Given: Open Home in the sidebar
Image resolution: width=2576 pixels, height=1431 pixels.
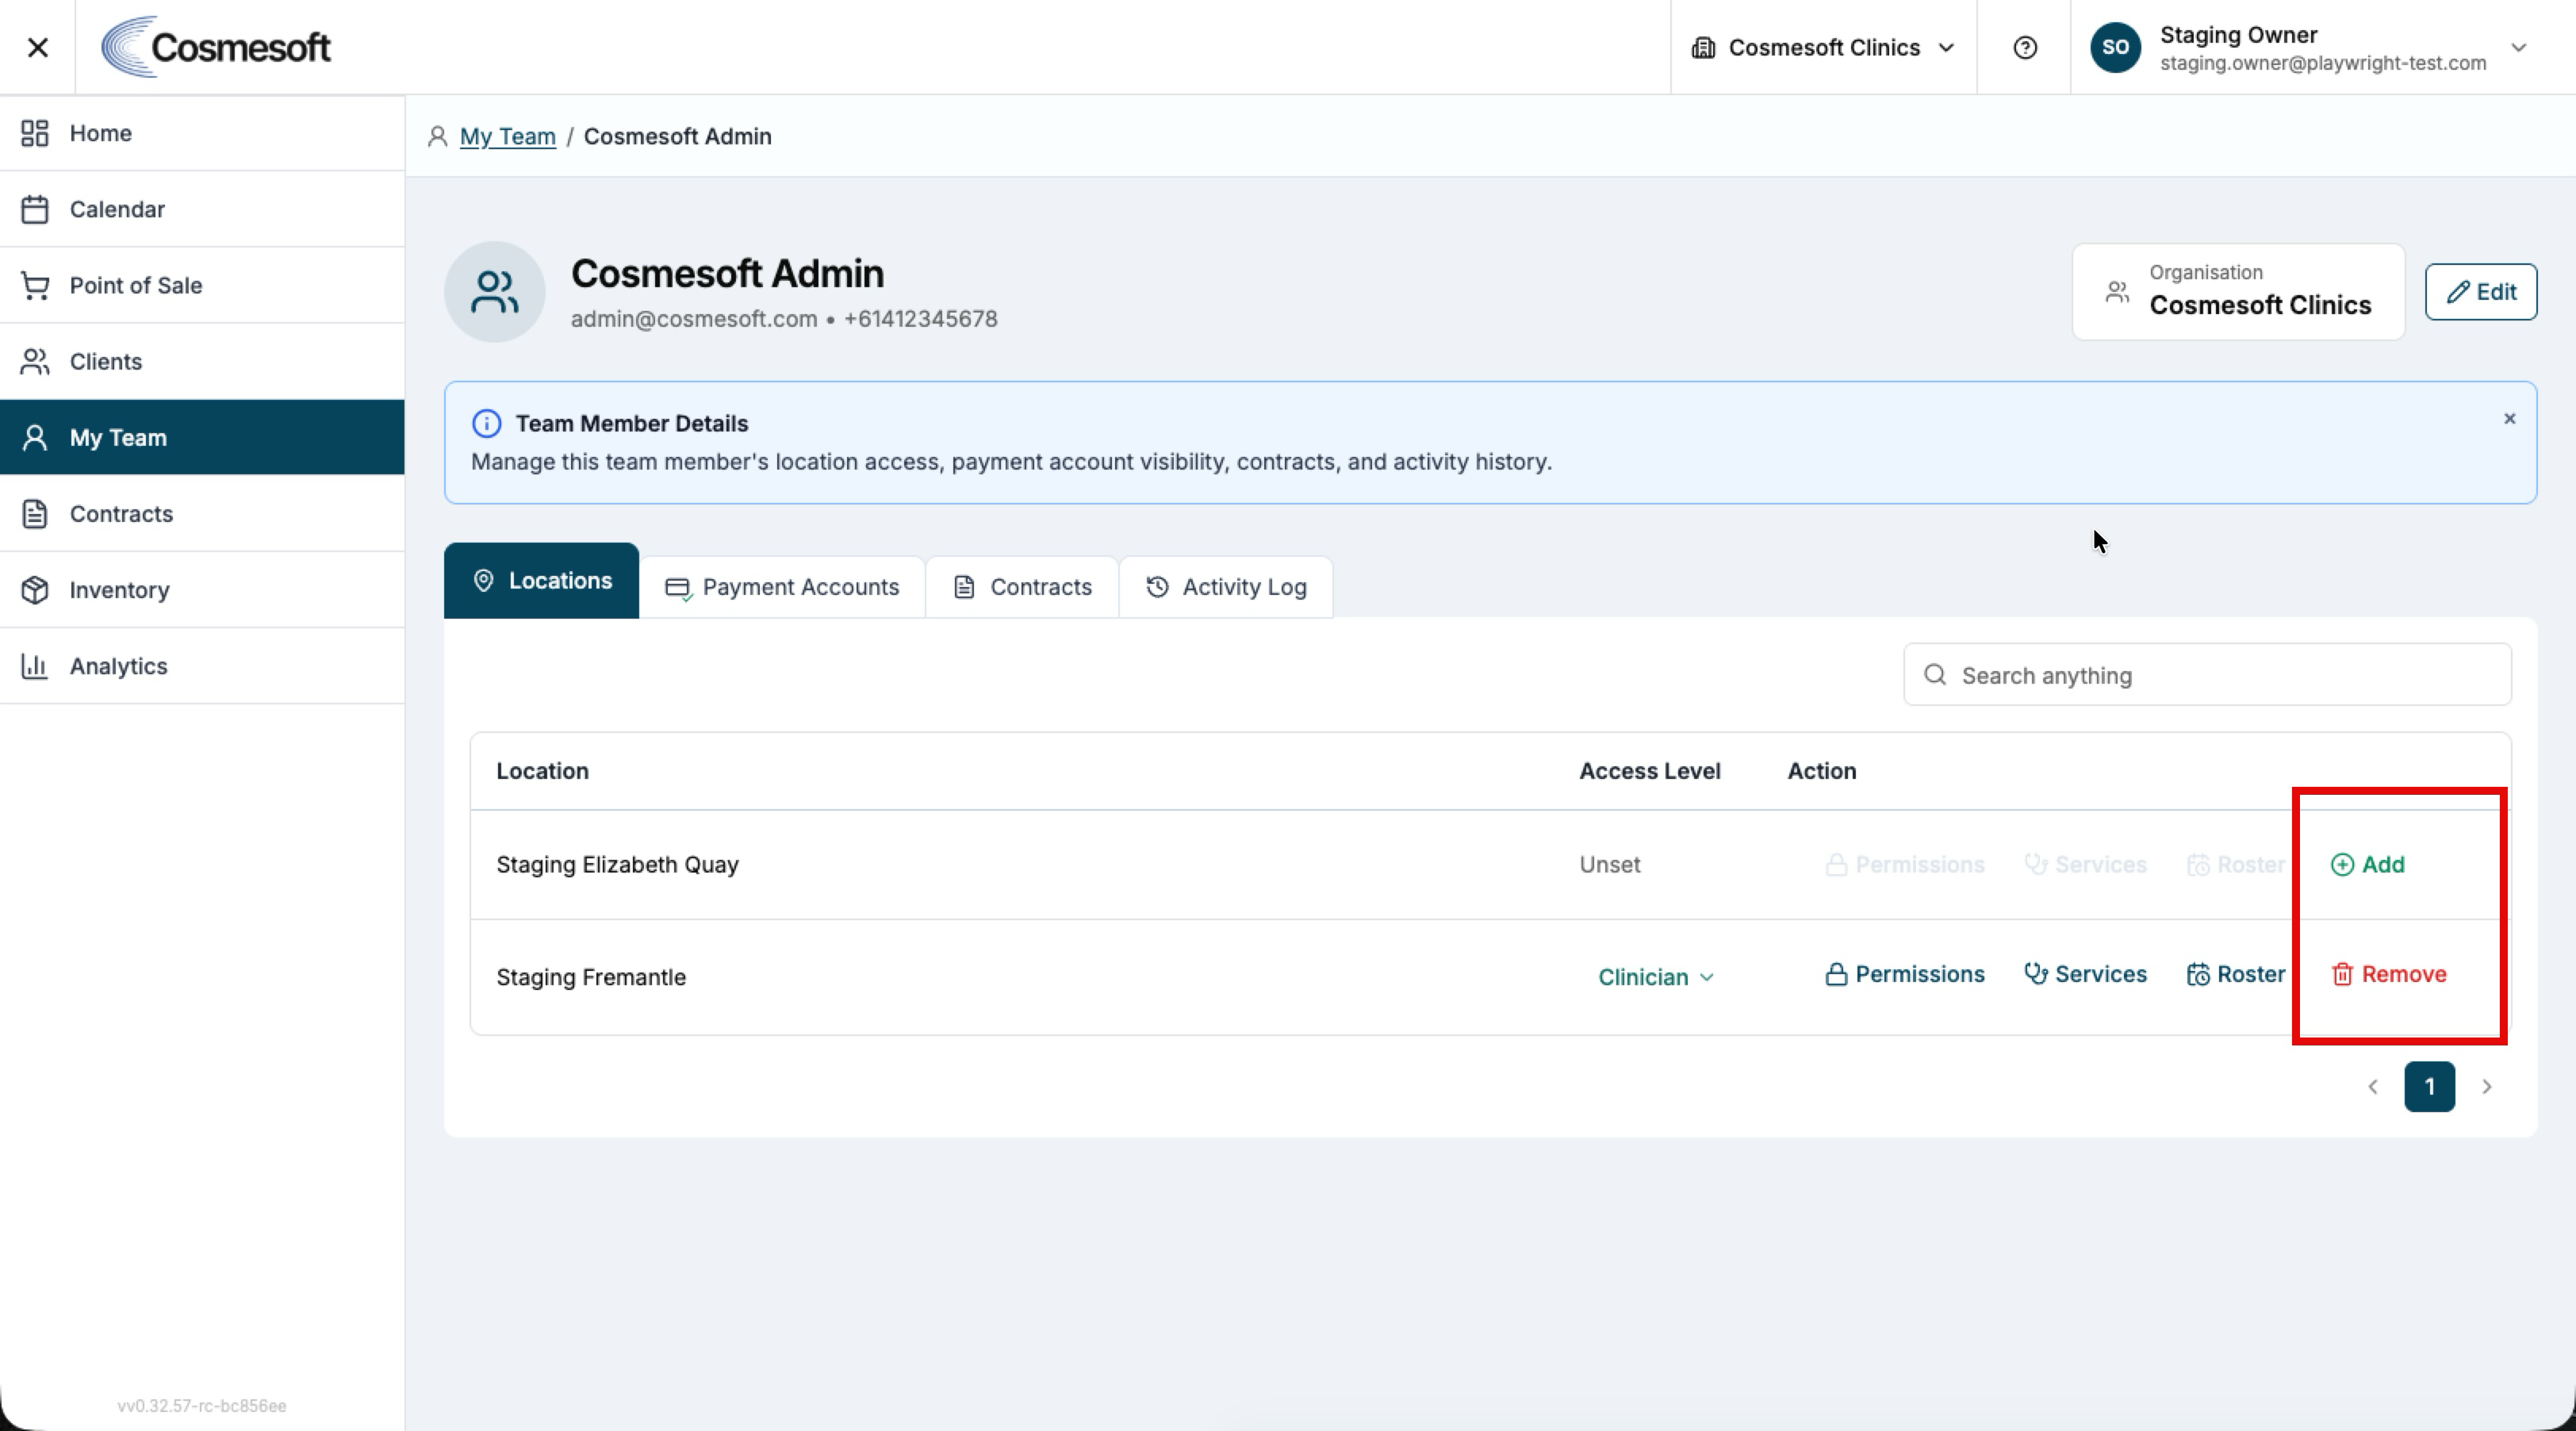Looking at the screenshot, I should [x=202, y=133].
